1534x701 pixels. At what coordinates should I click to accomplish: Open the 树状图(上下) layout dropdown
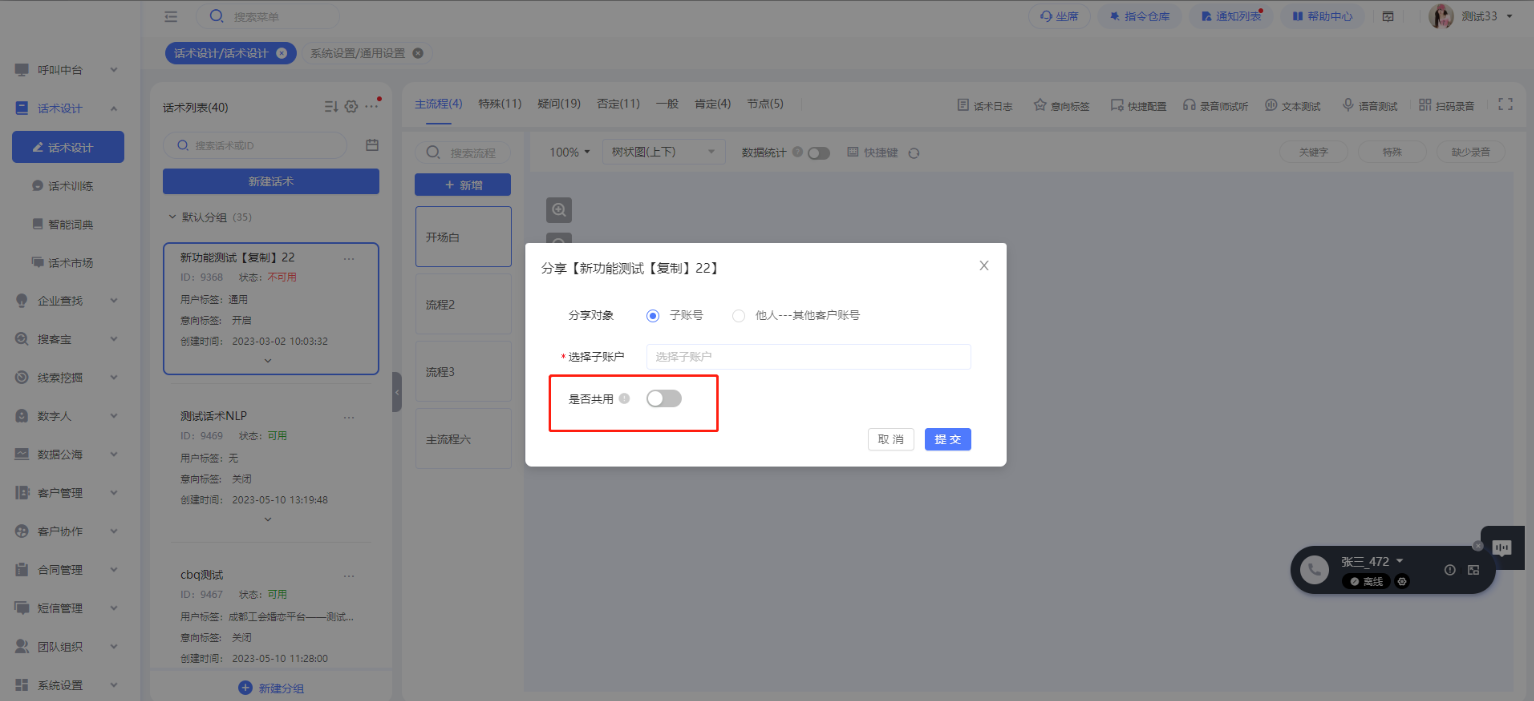click(664, 152)
